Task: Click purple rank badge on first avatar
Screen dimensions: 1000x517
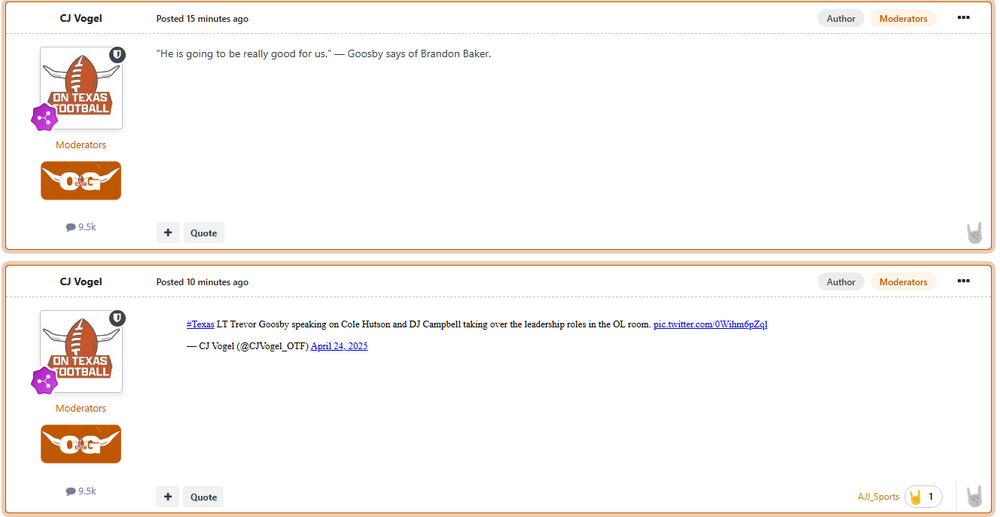Action: (x=44, y=117)
